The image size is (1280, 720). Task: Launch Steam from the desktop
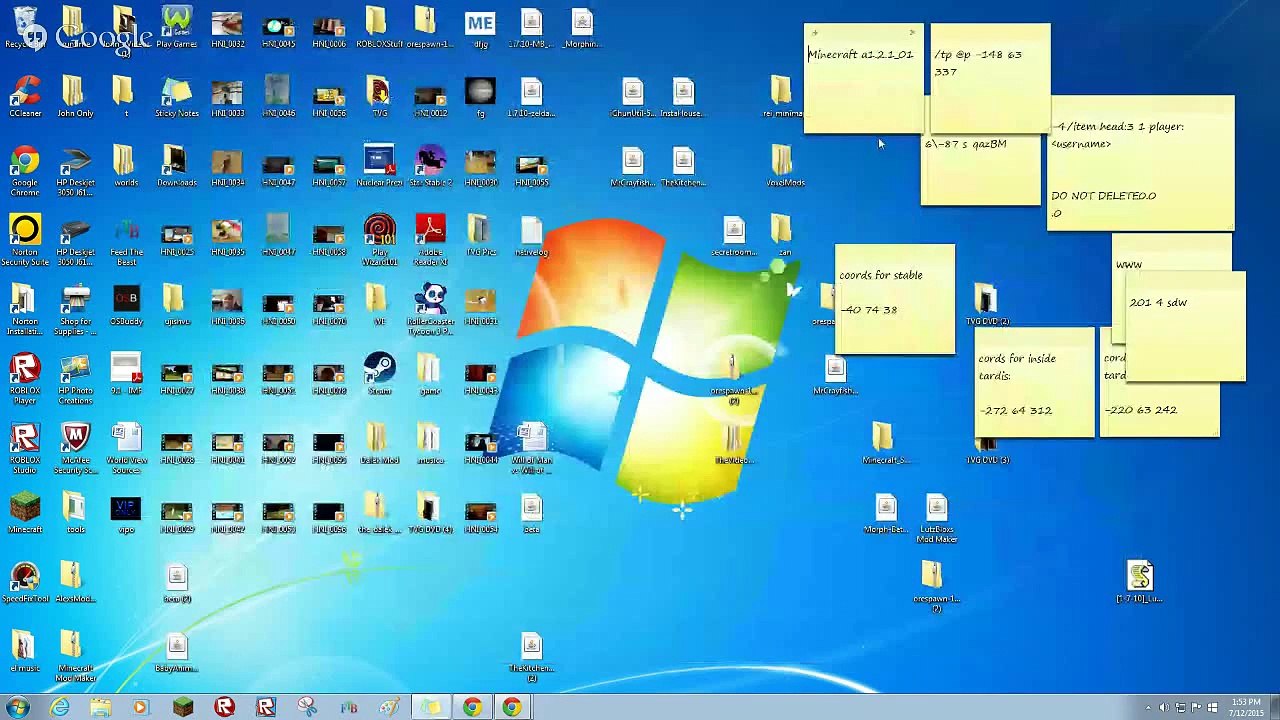tap(379, 370)
